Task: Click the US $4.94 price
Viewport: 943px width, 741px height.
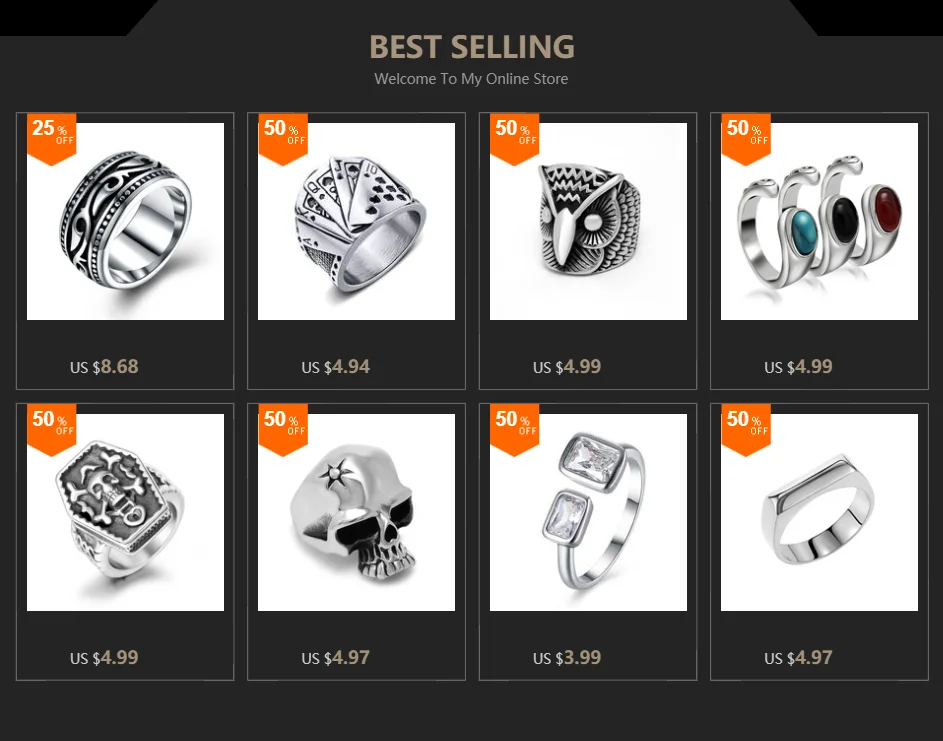Action: [336, 366]
